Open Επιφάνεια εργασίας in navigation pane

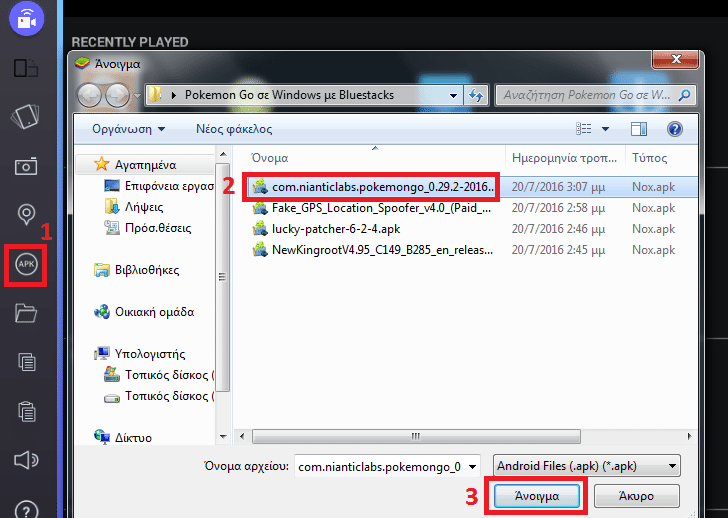click(159, 186)
